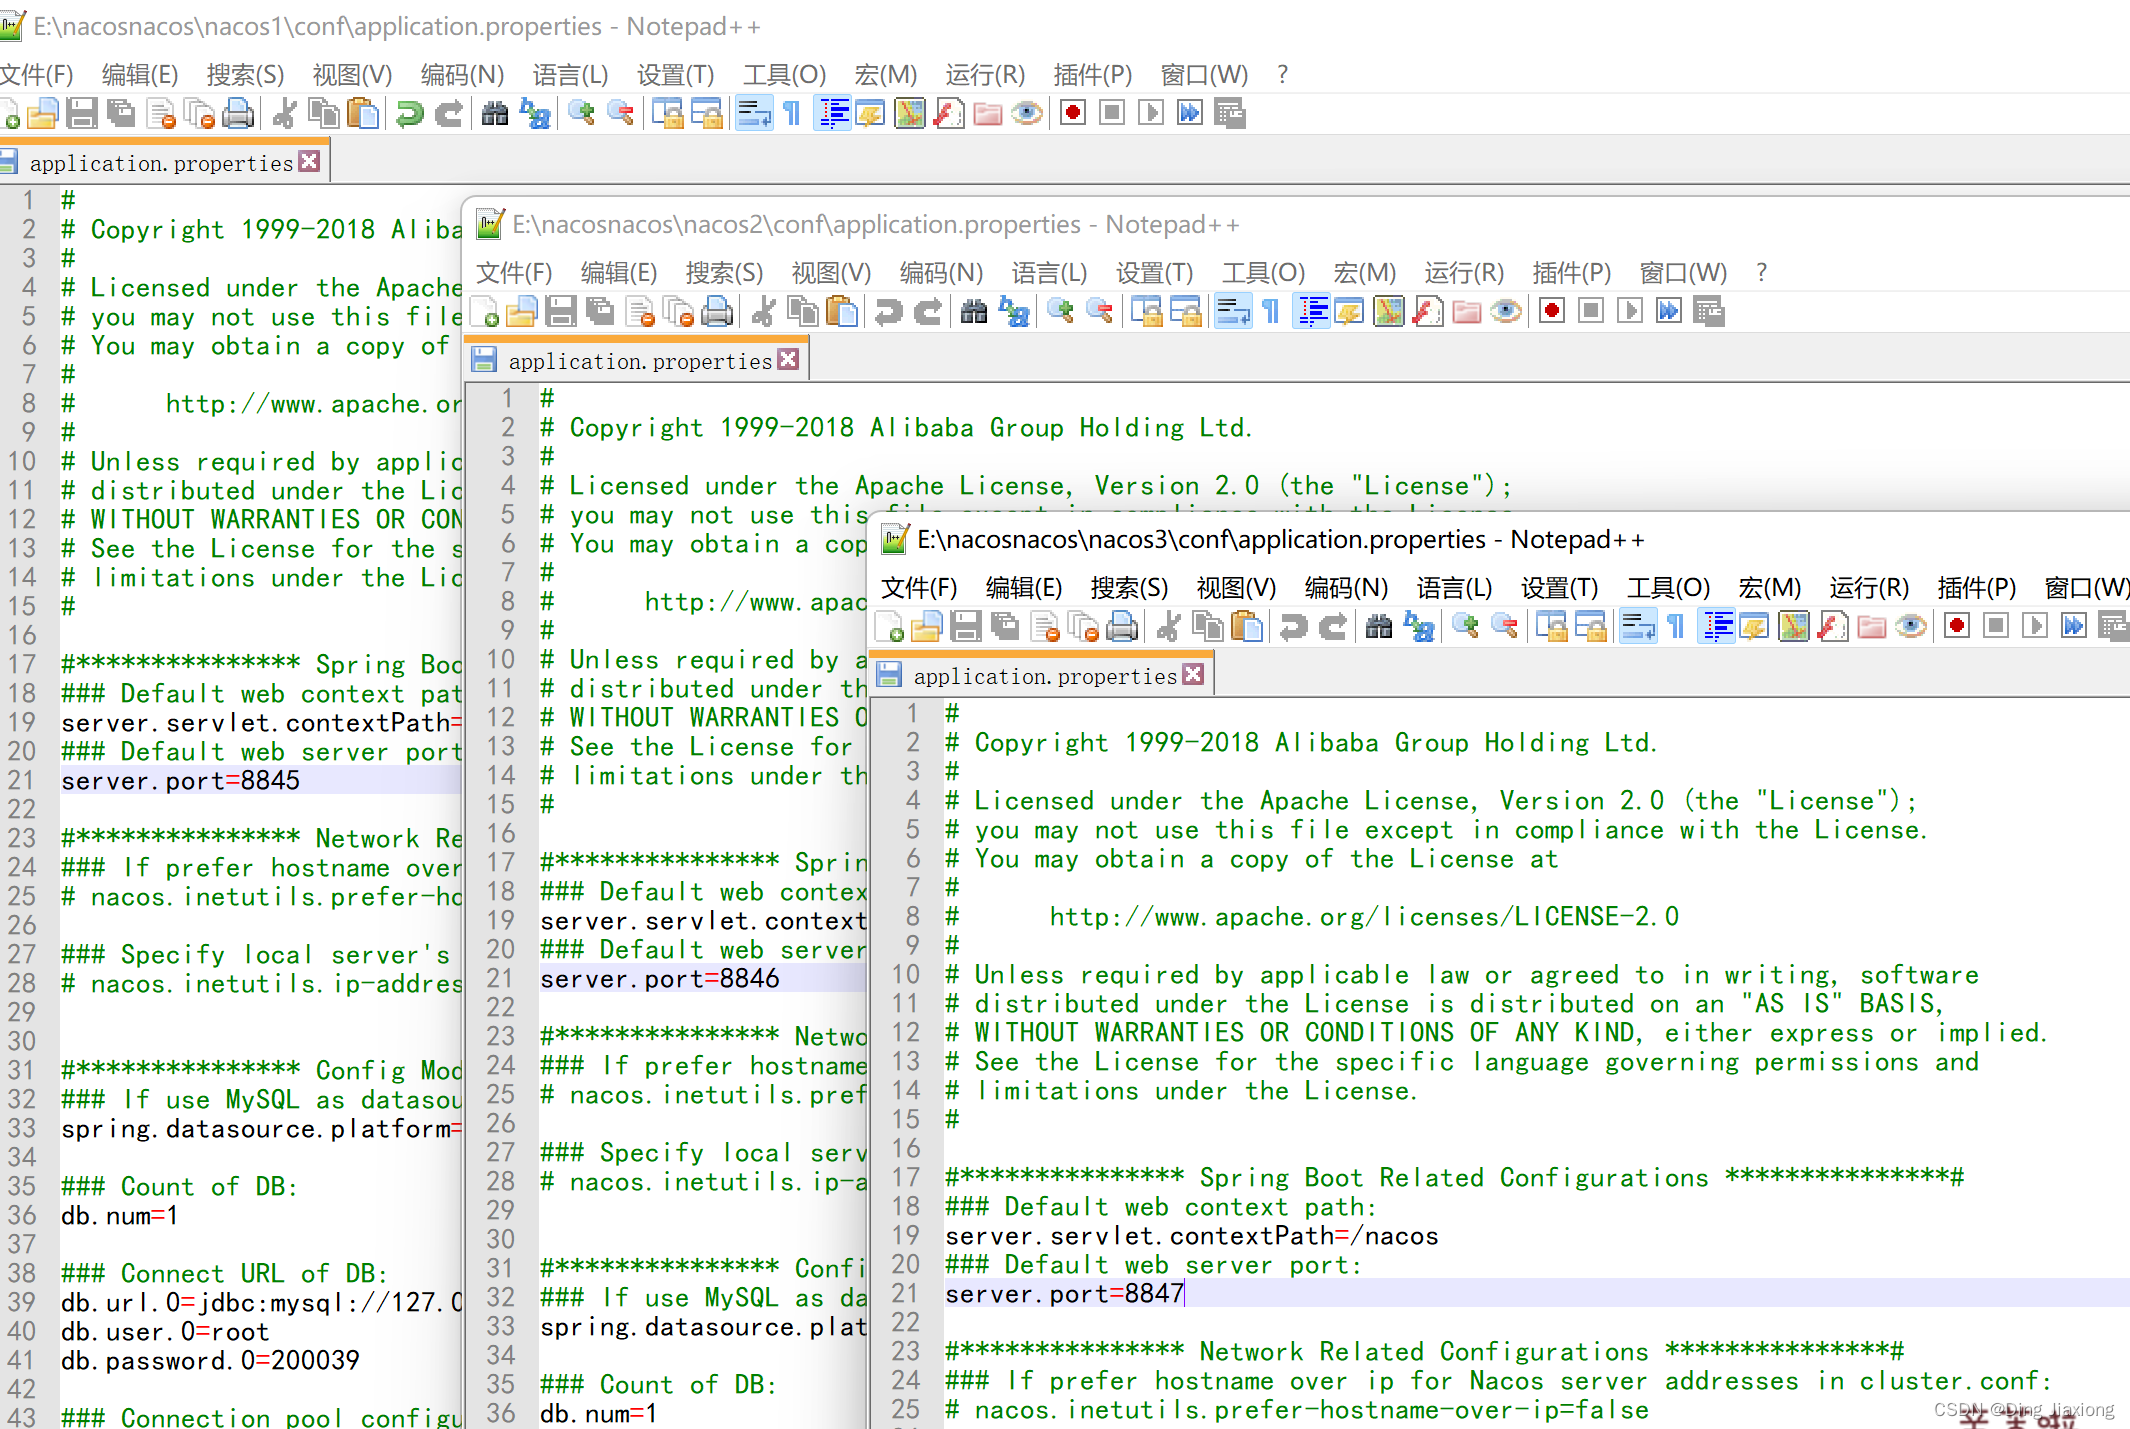This screenshot has height=1429, width=2130.
Task: Toggle show all characters in nacos2 toolbar
Action: point(1271,311)
